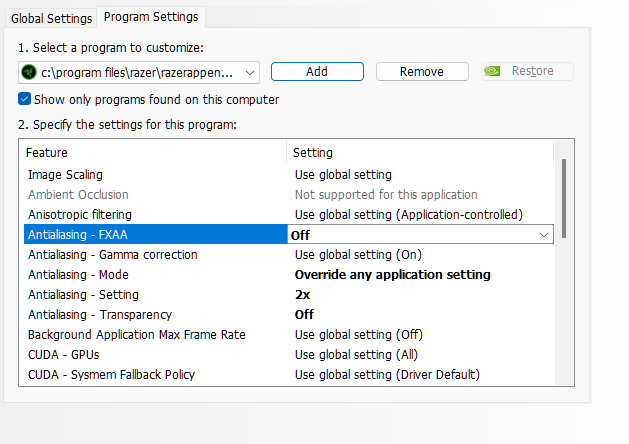Click the Razer program icon in dropdown

tap(29, 72)
